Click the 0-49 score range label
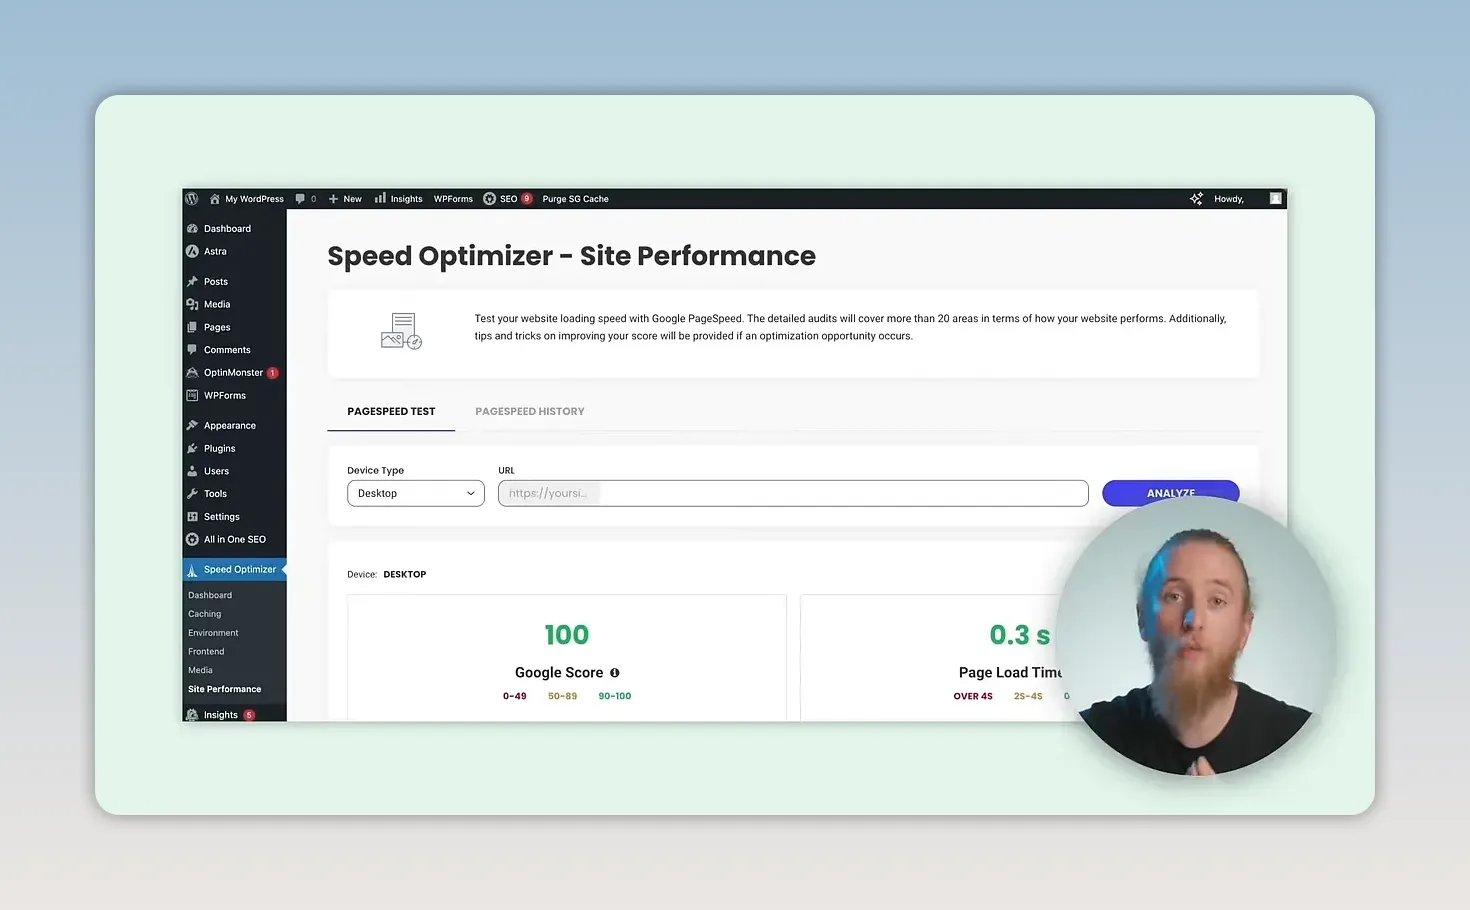The image size is (1470, 910). point(515,696)
